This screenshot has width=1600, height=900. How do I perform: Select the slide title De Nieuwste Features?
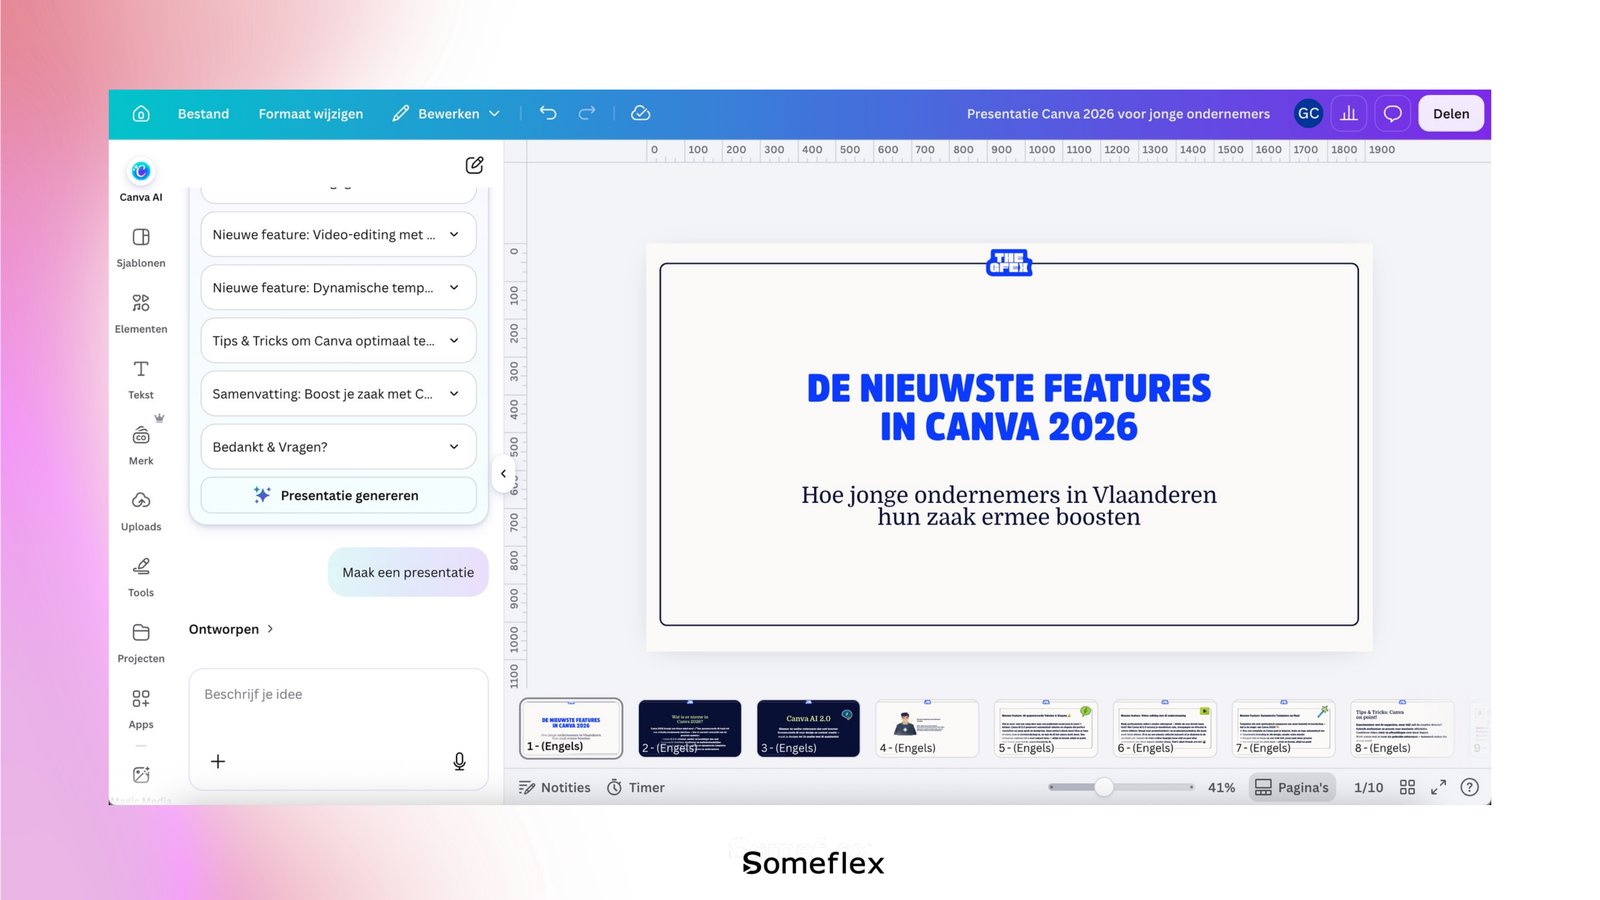(x=1009, y=407)
